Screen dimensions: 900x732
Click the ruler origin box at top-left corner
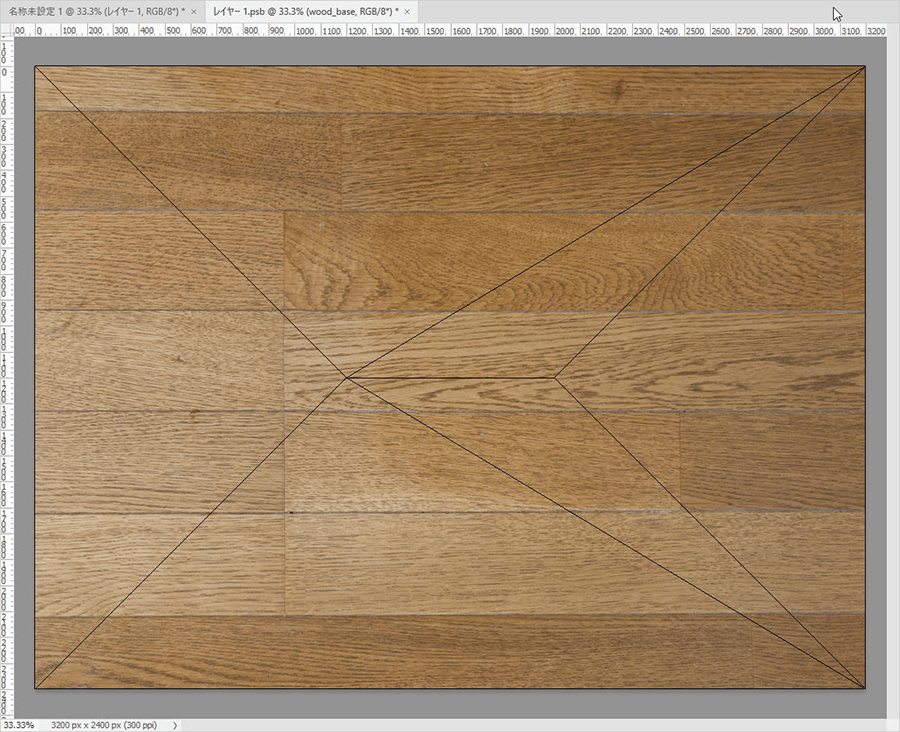[6, 32]
